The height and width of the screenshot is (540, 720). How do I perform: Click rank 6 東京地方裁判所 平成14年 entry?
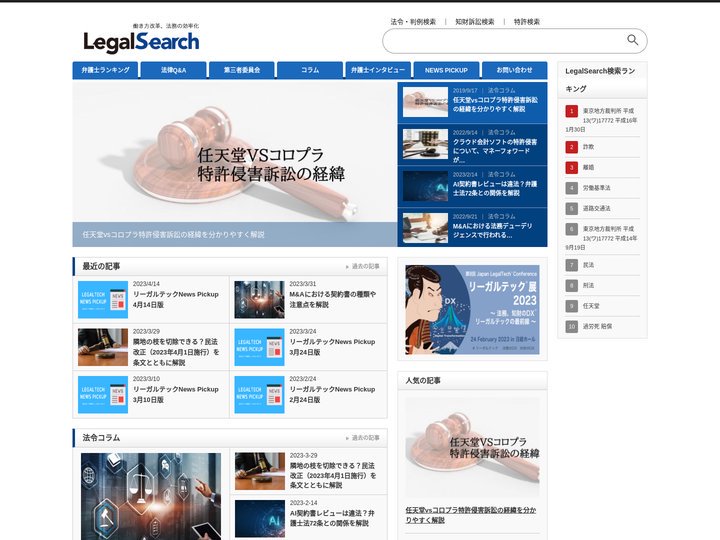[x=602, y=238]
